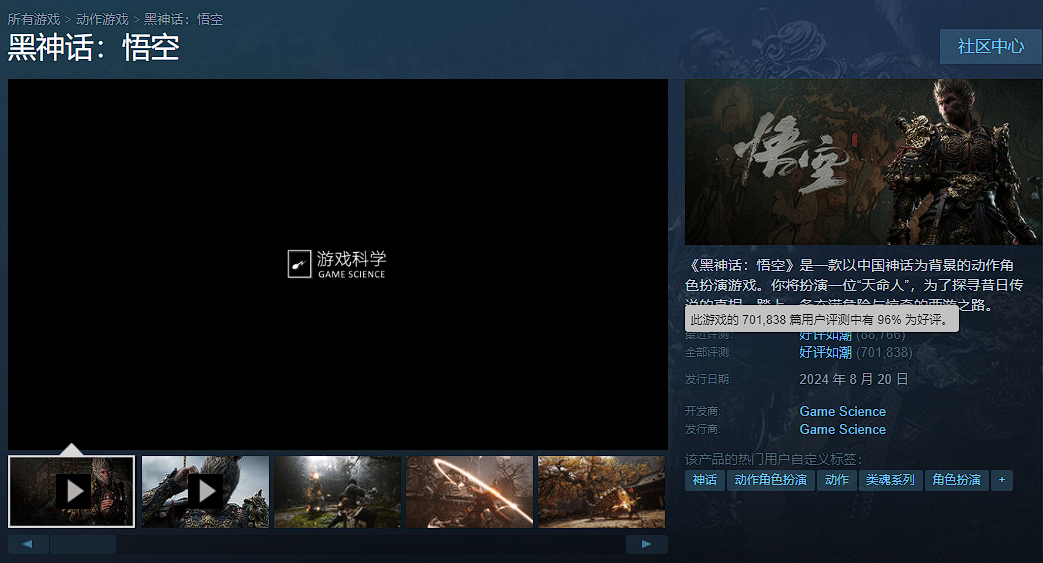Click the right arrow of thumbnail strip

[x=647, y=544]
